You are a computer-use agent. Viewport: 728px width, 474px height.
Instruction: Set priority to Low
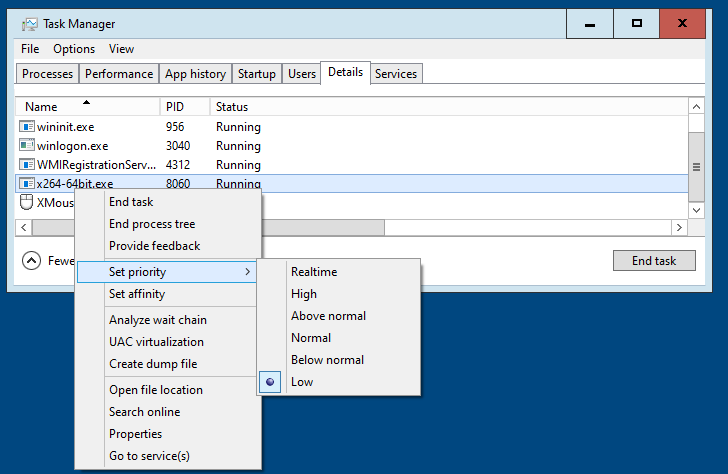click(302, 382)
